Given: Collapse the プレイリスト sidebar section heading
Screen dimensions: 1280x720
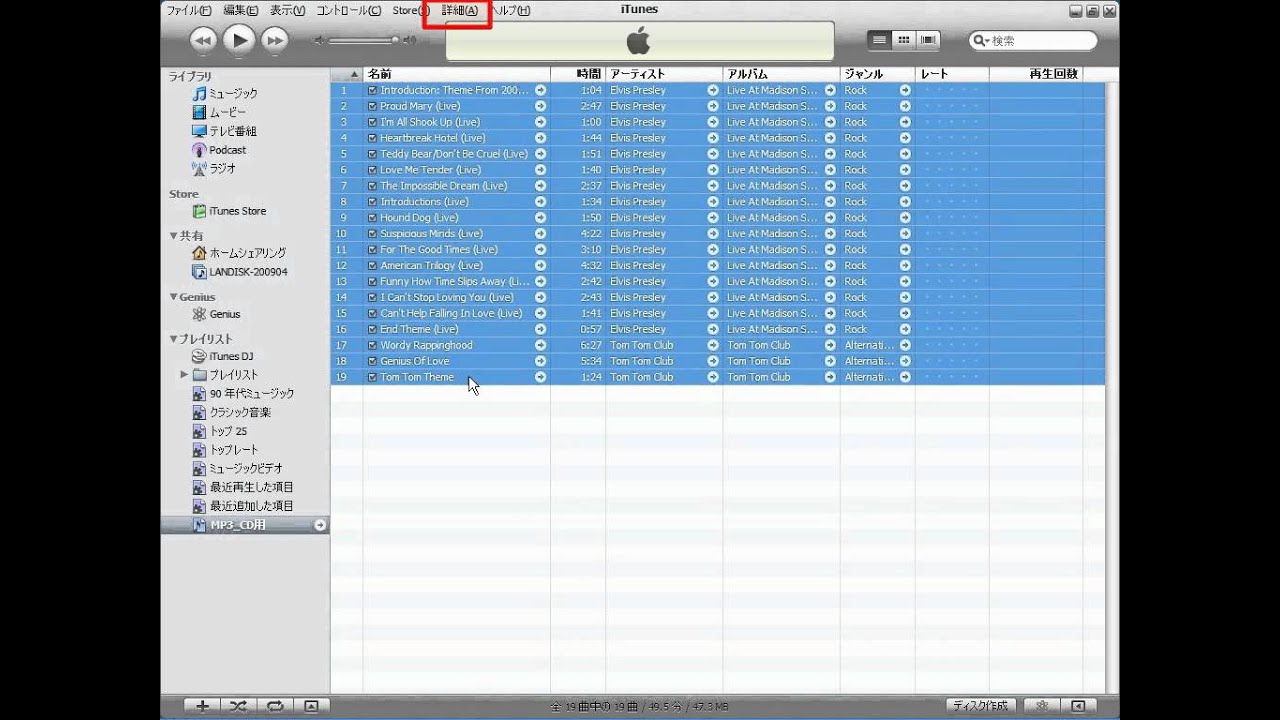Looking at the screenshot, I should tap(174, 339).
